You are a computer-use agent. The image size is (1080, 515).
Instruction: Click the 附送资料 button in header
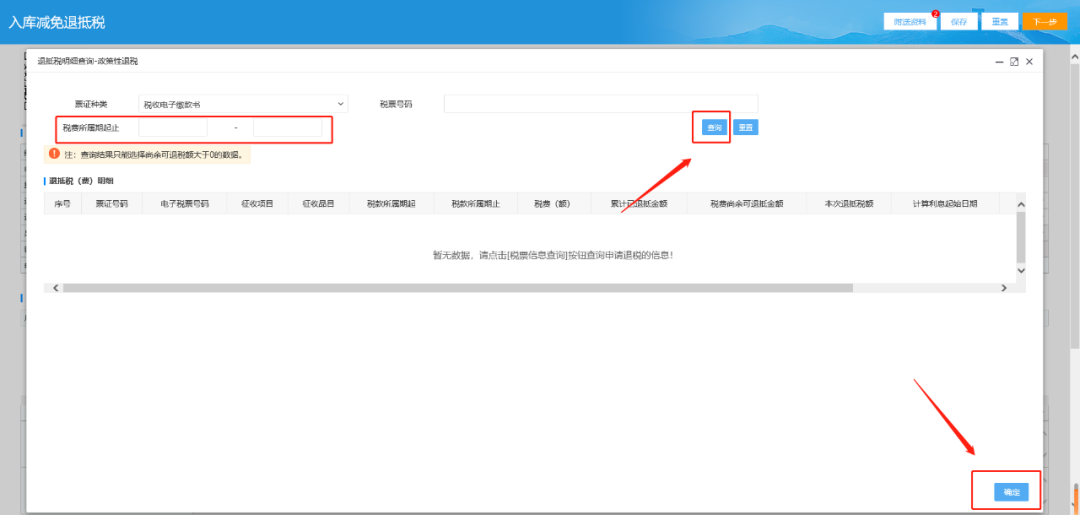click(910, 22)
